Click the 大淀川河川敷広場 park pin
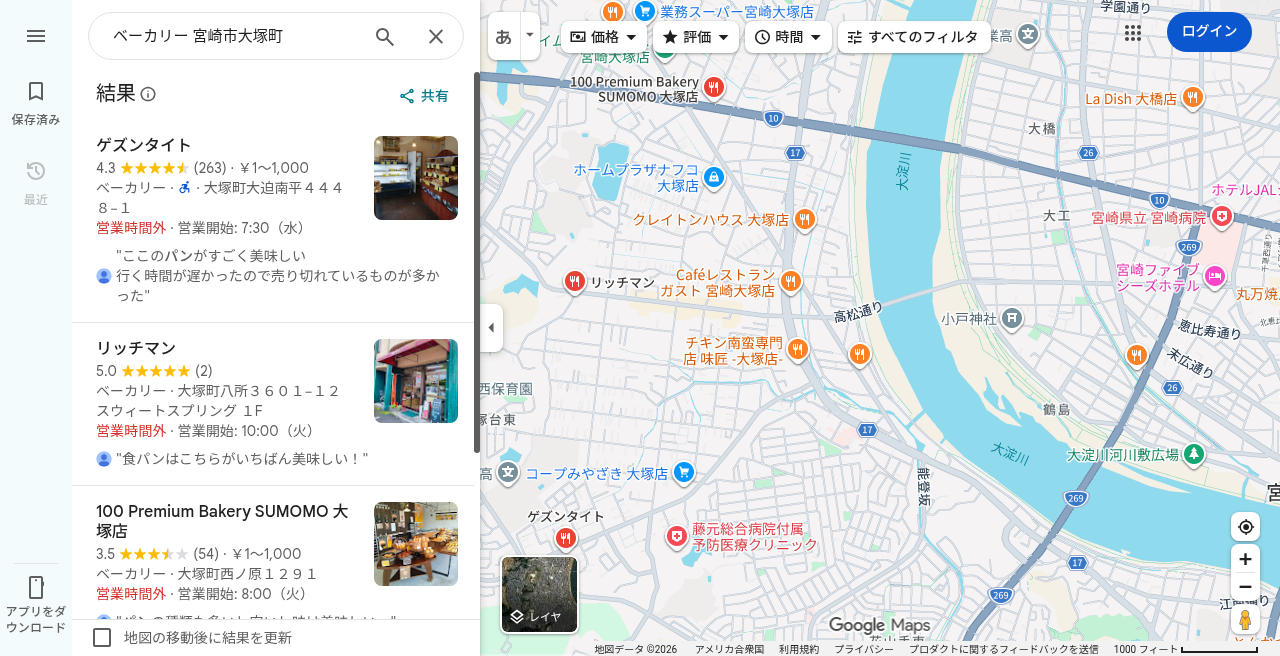Screen dimensions: 1280x656 (x=1194, y=454)
